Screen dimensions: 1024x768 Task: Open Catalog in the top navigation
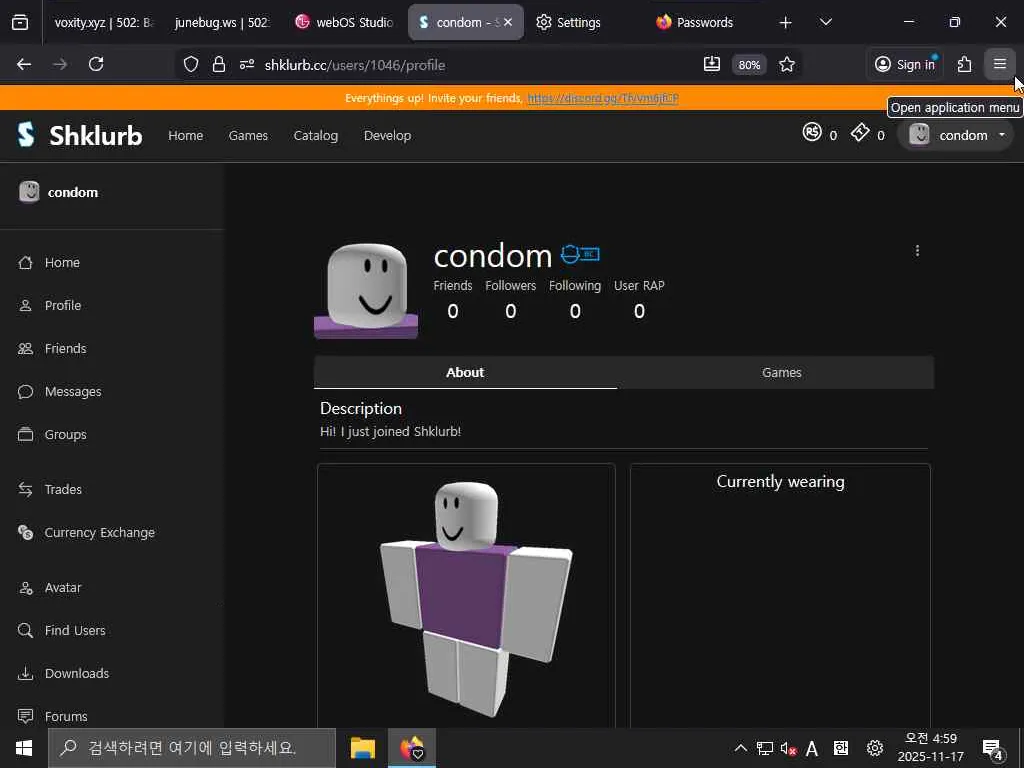(315, 135)
